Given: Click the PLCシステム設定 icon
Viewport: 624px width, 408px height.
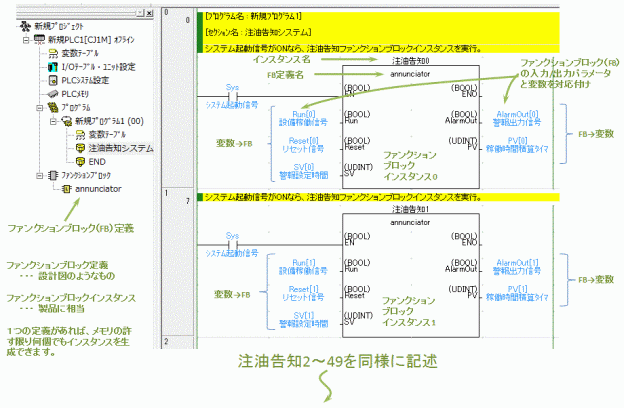Looking at the screenshot, I should coord(53,80).
